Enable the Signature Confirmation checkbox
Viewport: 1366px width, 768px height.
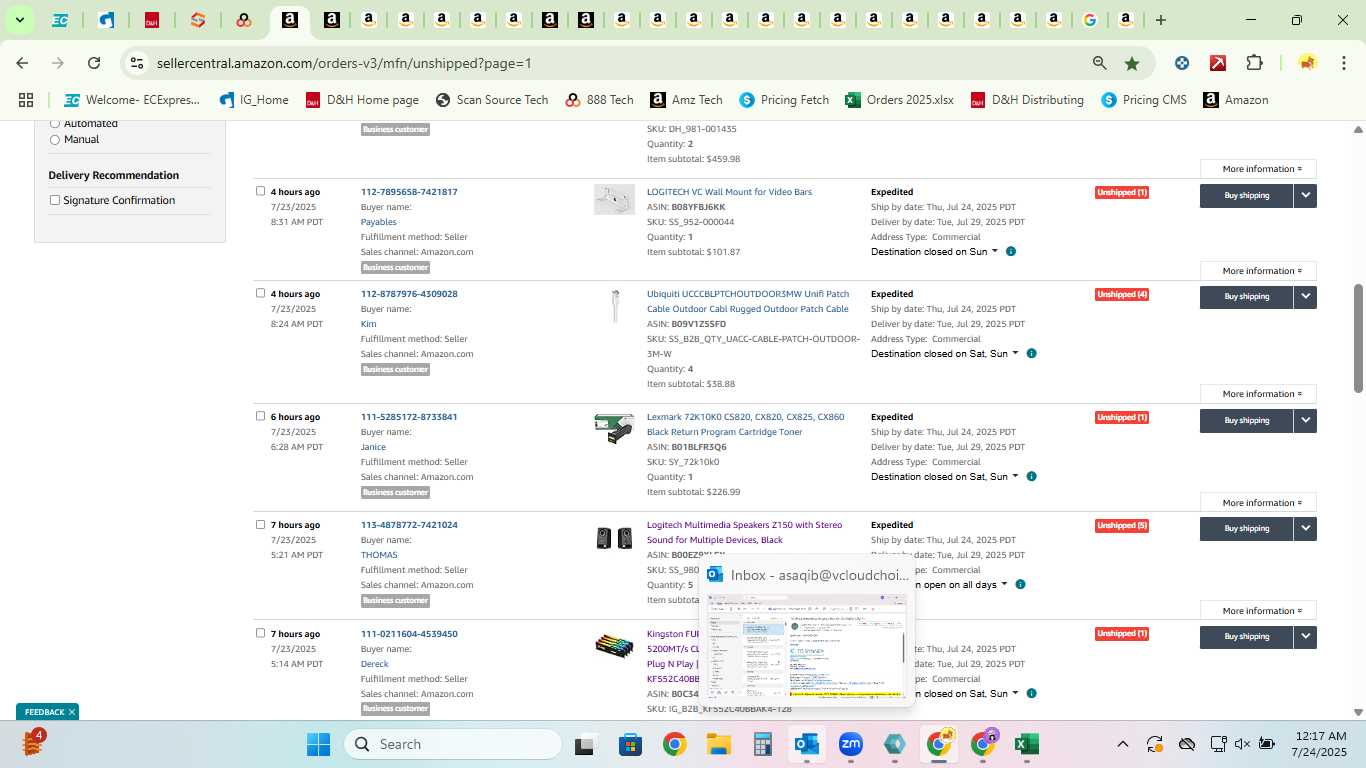55,200
